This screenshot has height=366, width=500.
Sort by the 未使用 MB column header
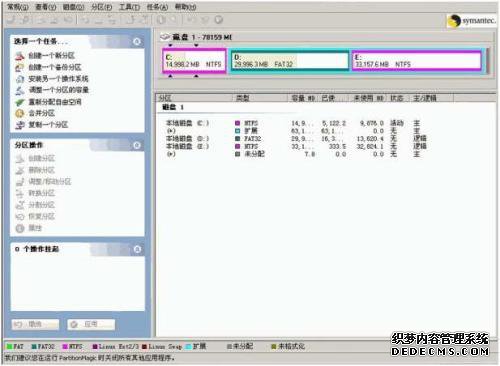[x=368, y=98]
